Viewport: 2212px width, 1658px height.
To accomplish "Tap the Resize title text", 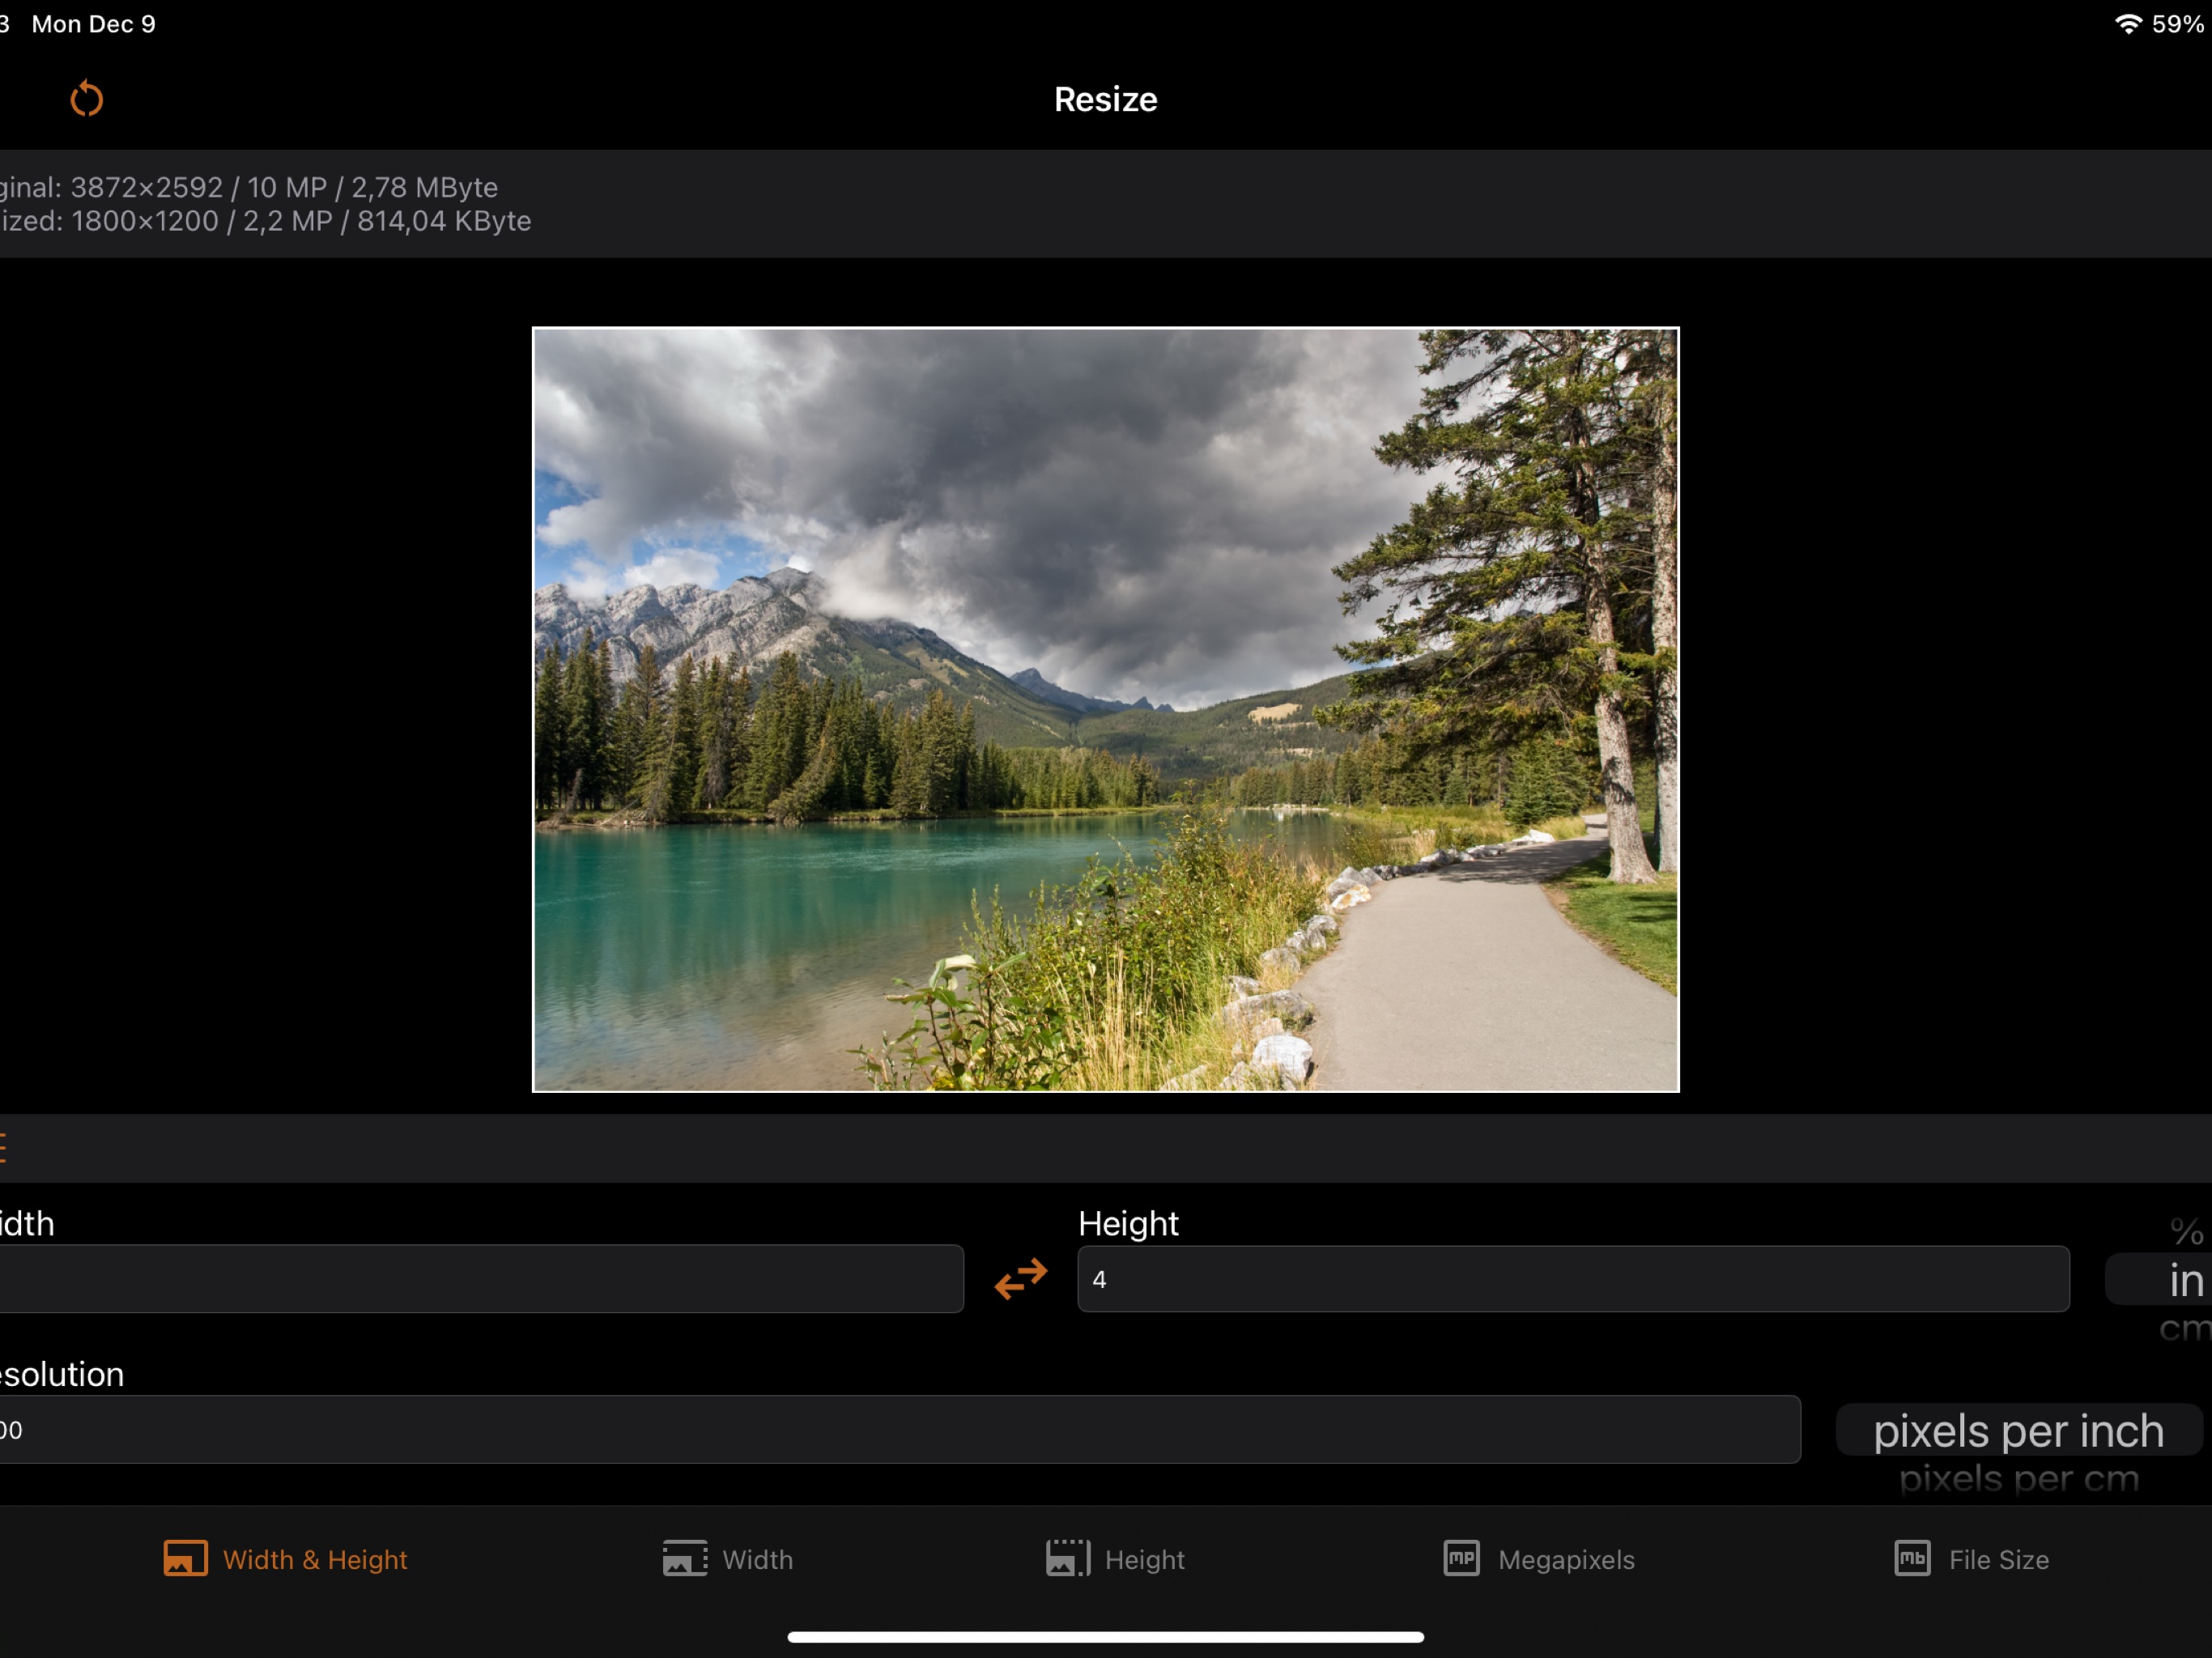I will [x=1105, y=99].
